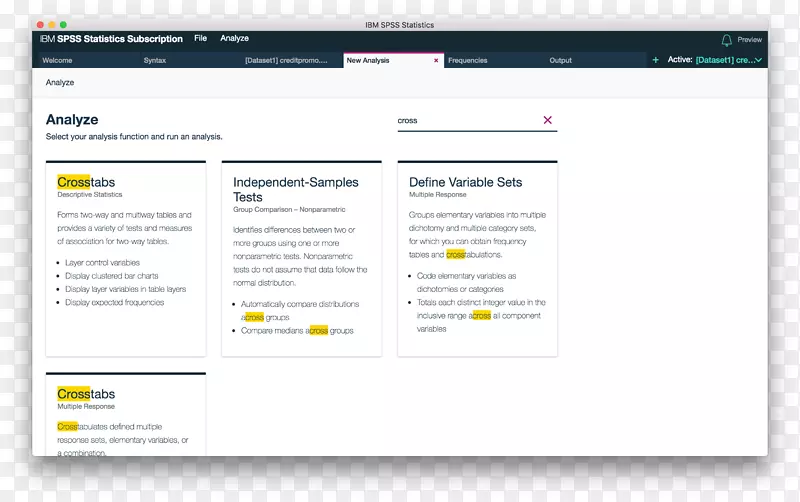800x502 pixels.
Task: Click the Preview label
Action: 749,40
